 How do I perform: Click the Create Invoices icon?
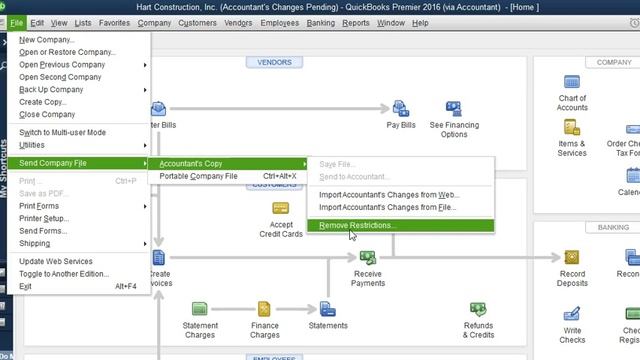(x=159, y=258)
